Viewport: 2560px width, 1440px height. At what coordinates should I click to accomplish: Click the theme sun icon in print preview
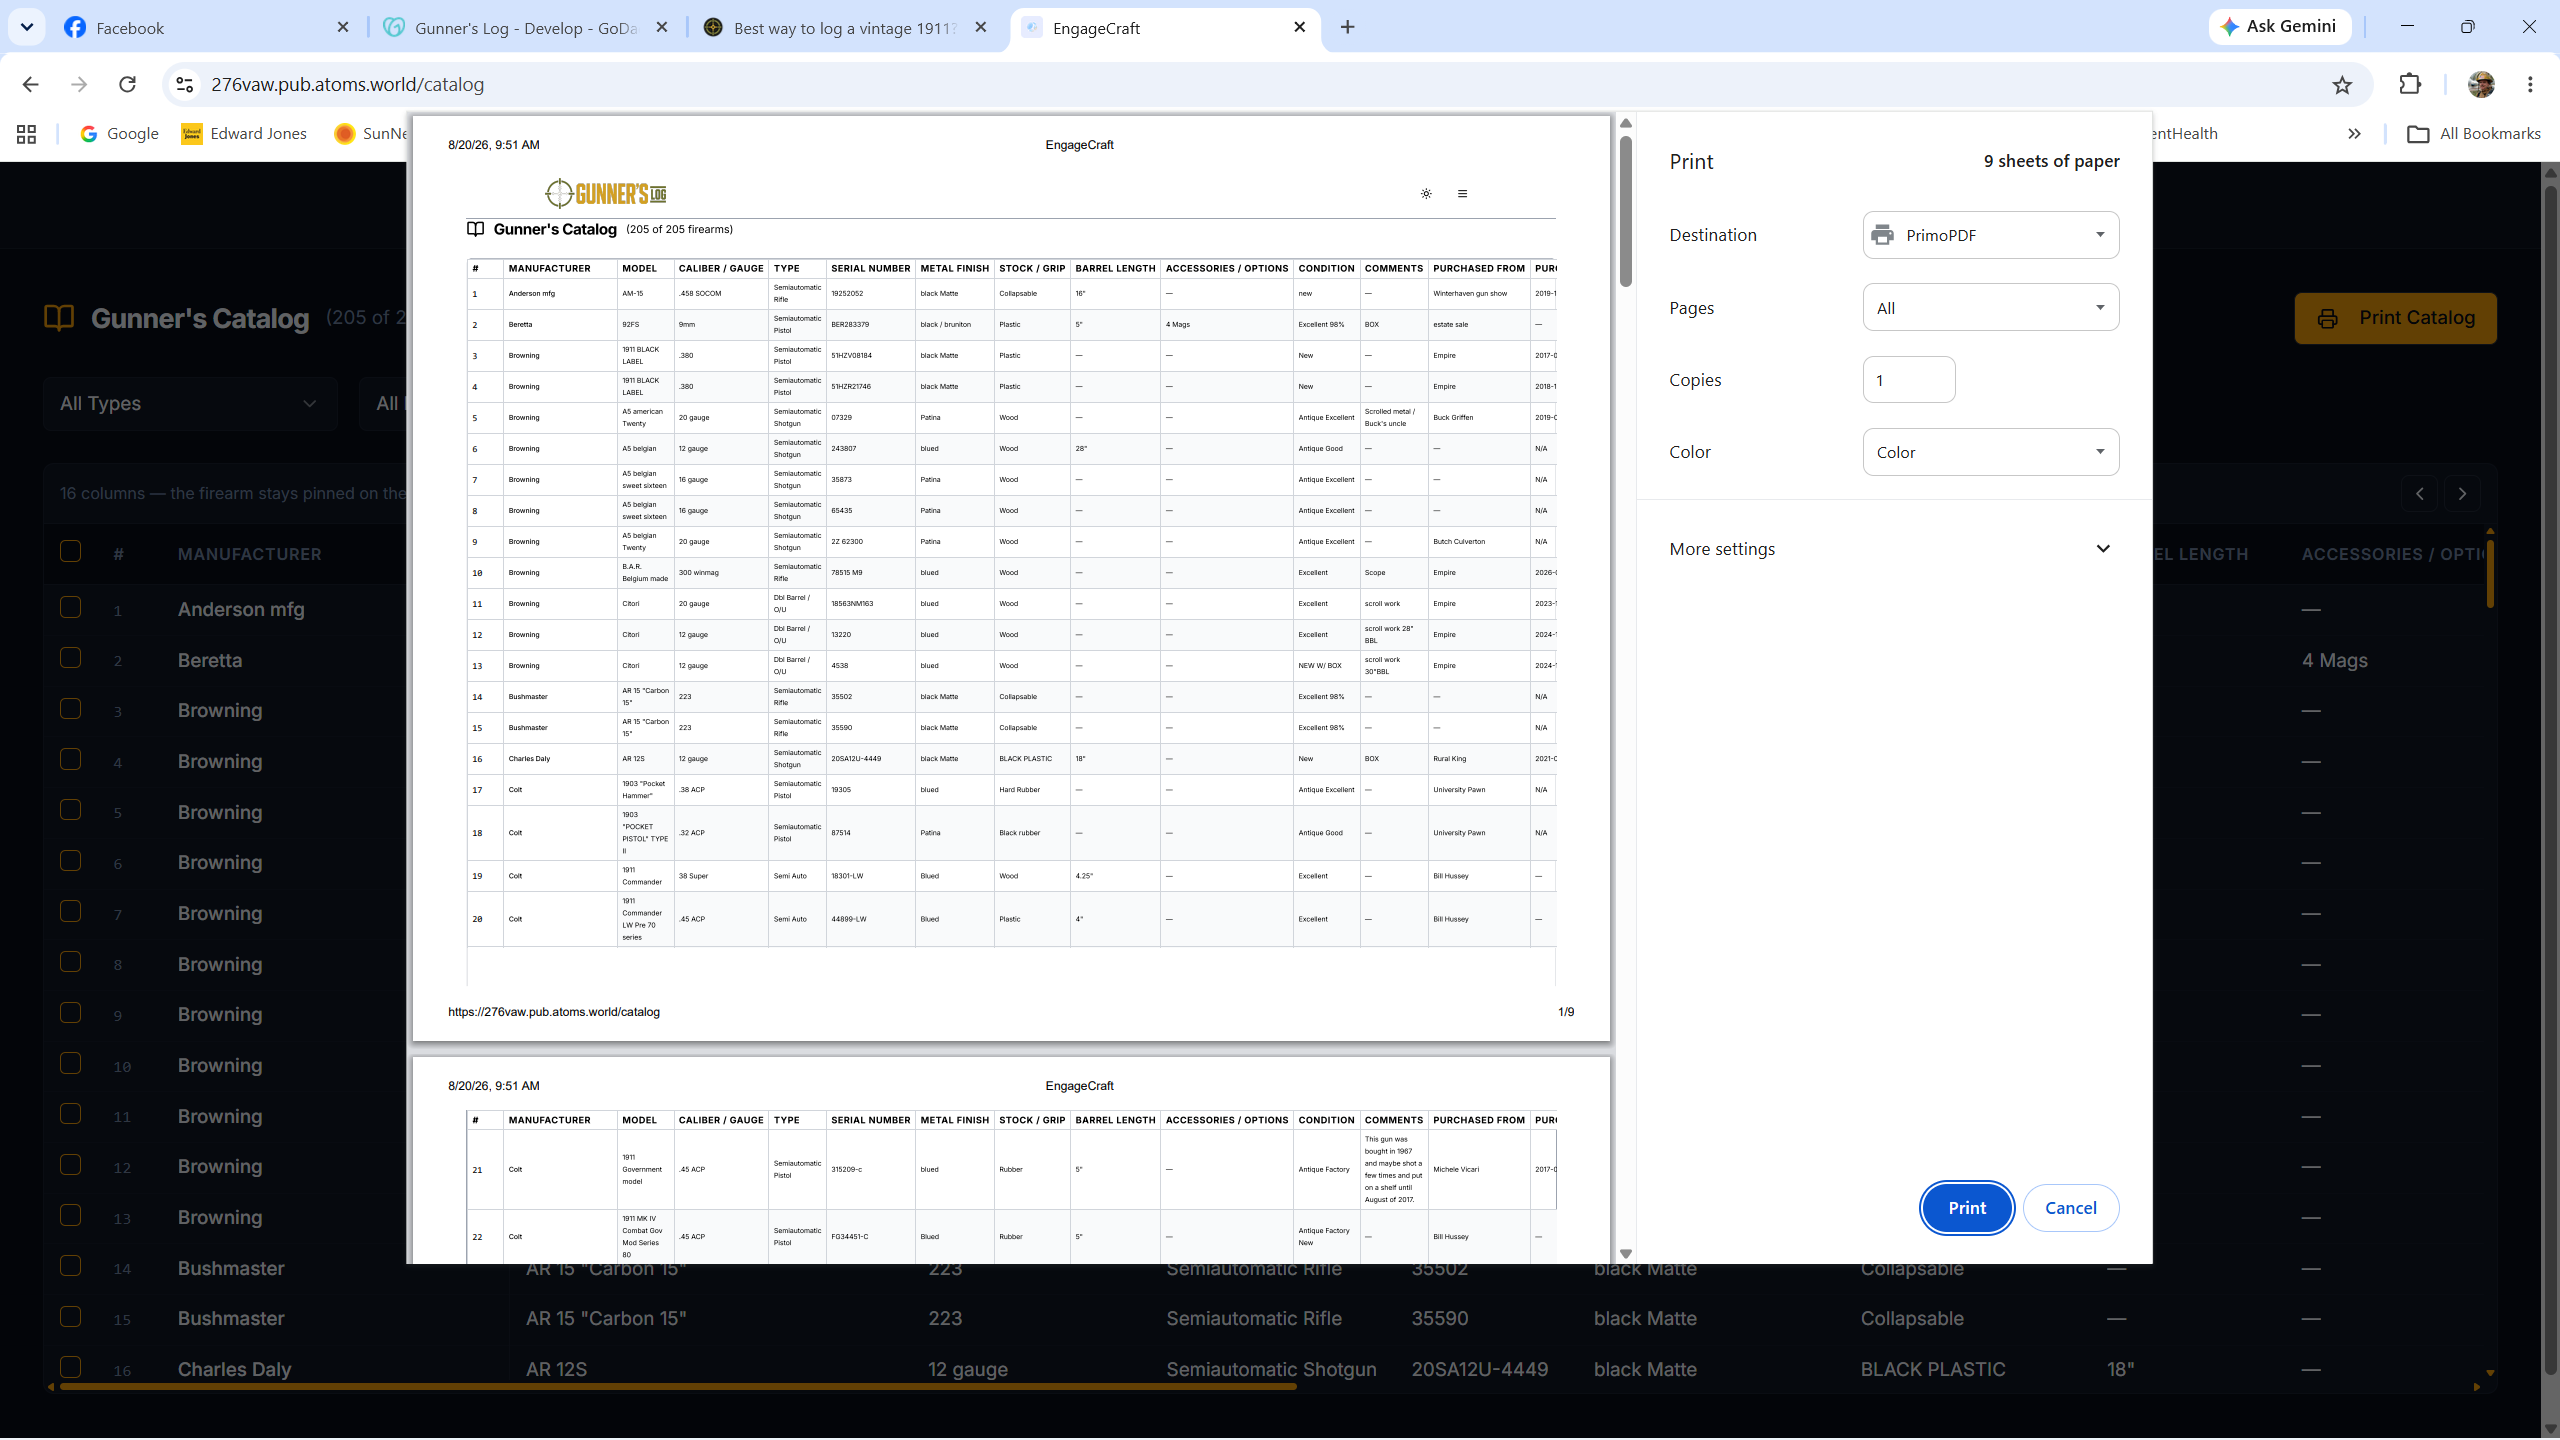(x=1426, y=194)
